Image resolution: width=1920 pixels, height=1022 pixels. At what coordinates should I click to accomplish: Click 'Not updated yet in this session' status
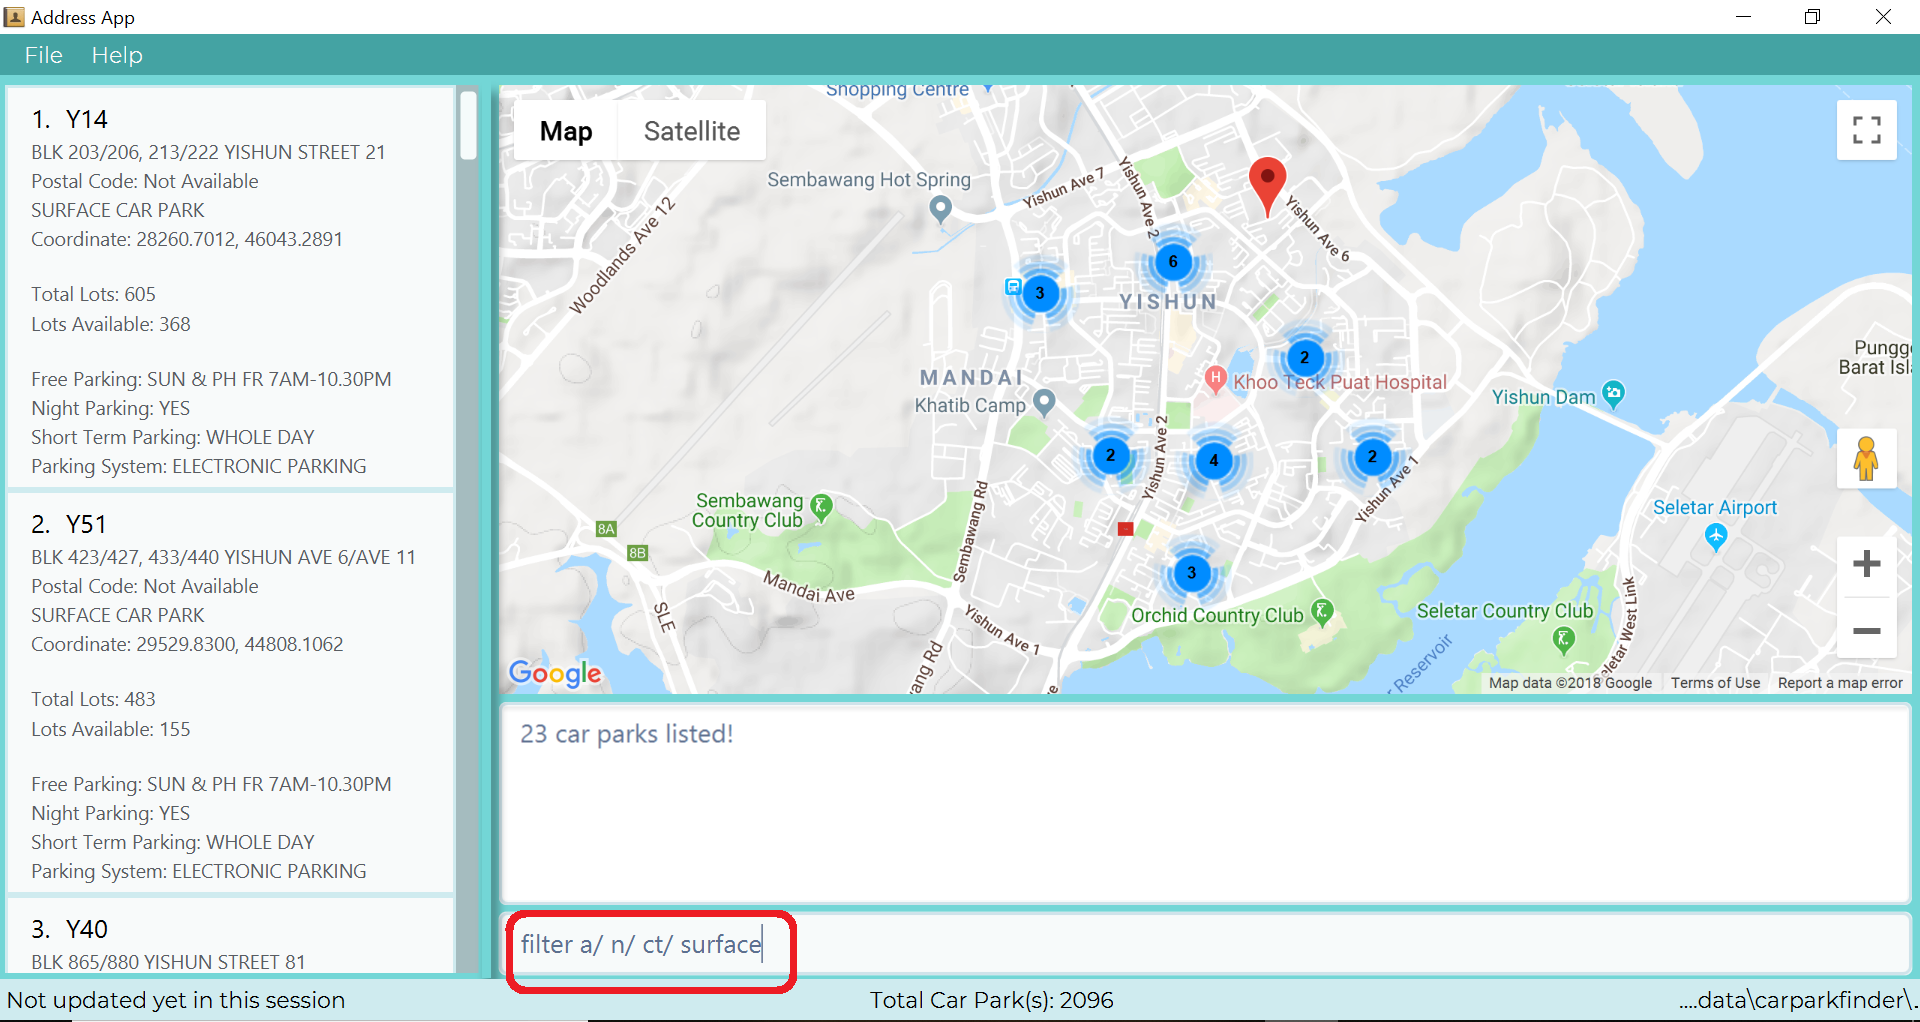176,1000
